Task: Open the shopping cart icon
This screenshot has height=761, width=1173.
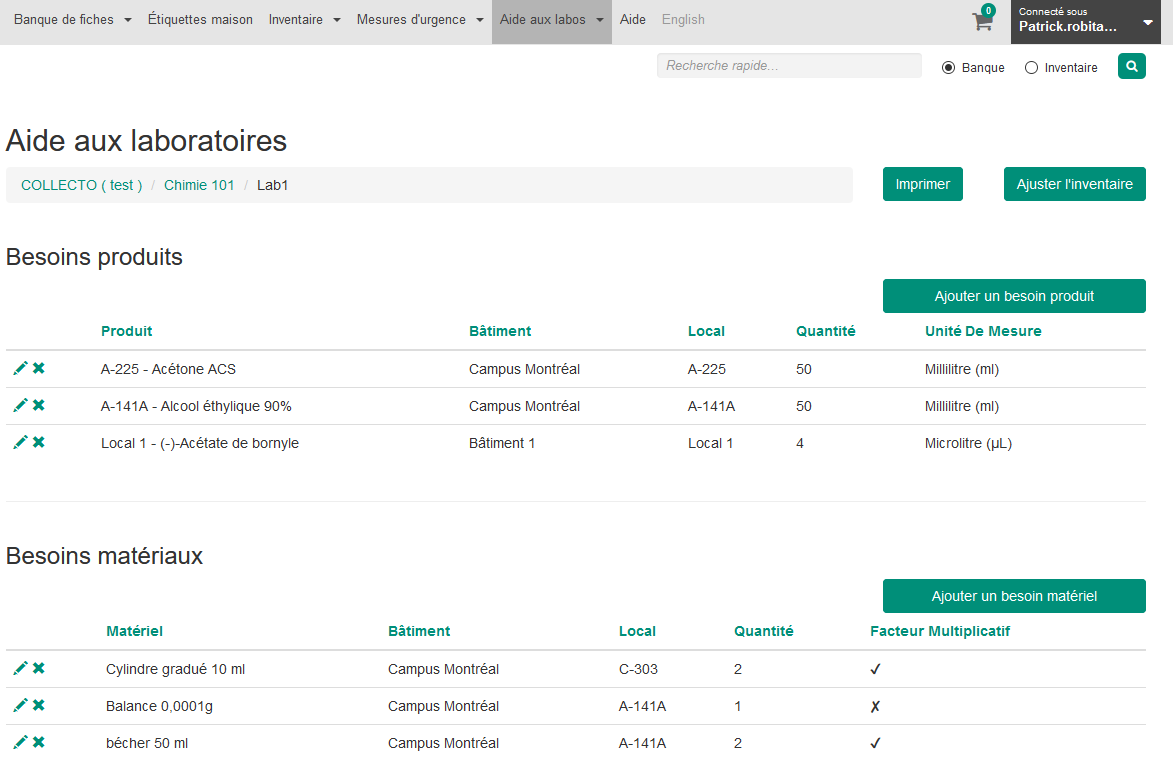Action: pos(983,21)
